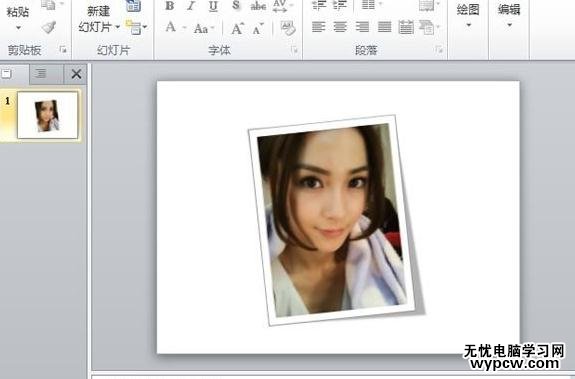Click the decrease list level icon
This screenshot has width=575, height=379.
click(x=319, y=5)
